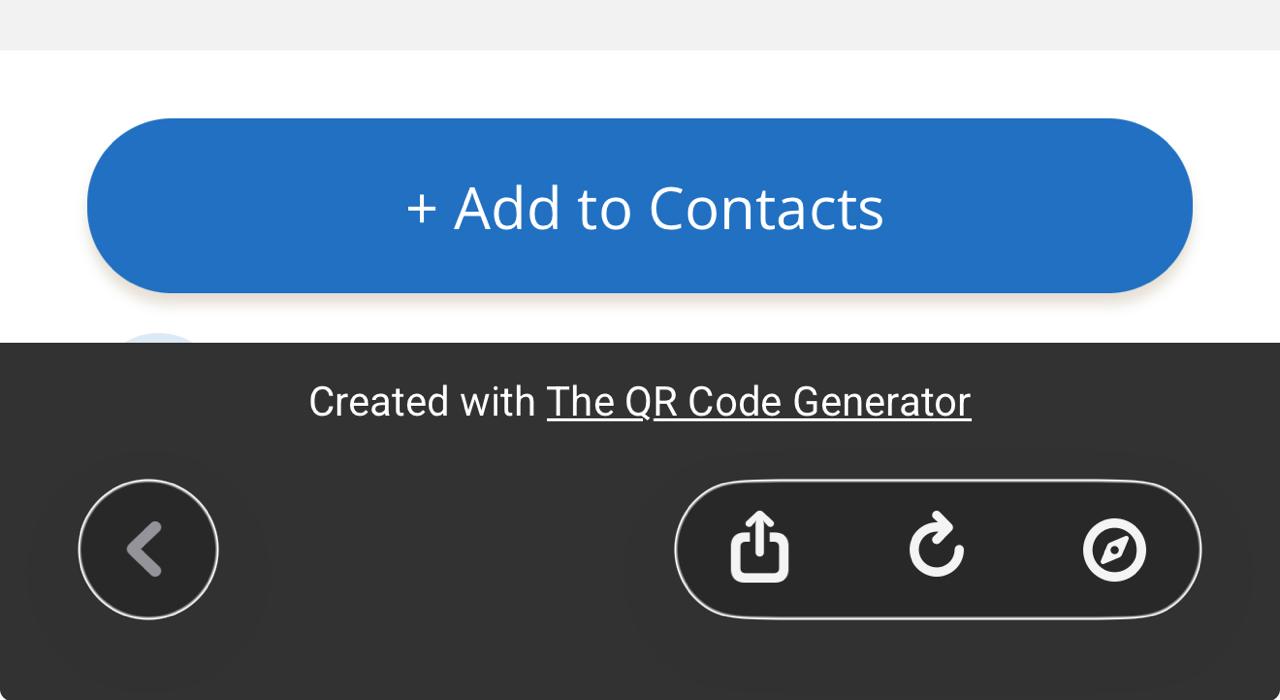Click the "Created with" text
This screenshot has height=700, width=1280.
click(421, 402)
